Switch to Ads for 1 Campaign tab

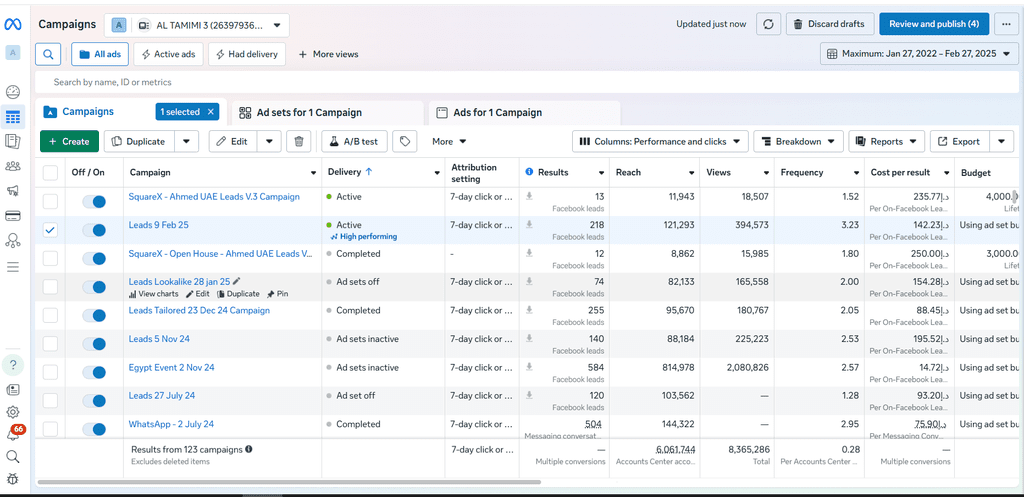524,112
